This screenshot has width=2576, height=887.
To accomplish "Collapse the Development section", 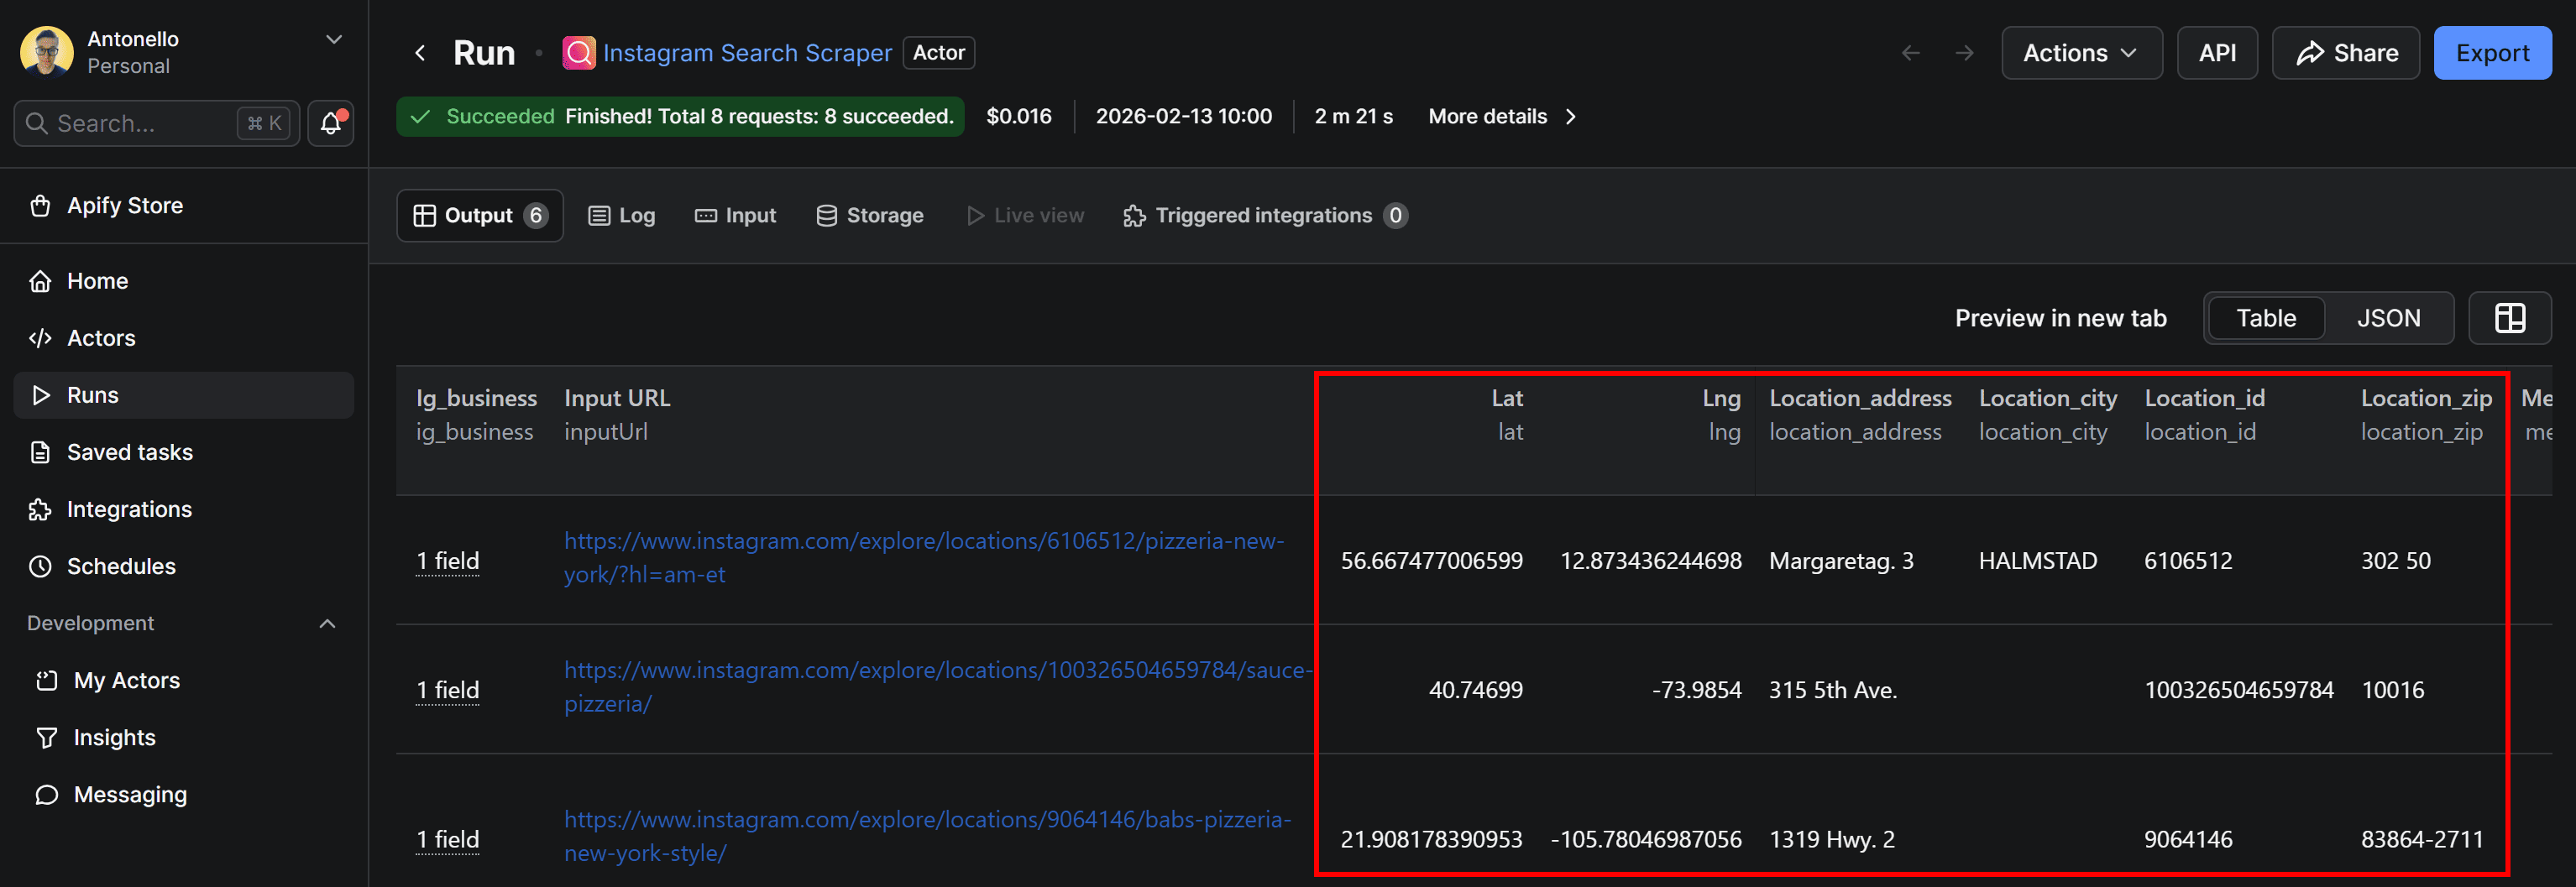I will tap(327, 623).
